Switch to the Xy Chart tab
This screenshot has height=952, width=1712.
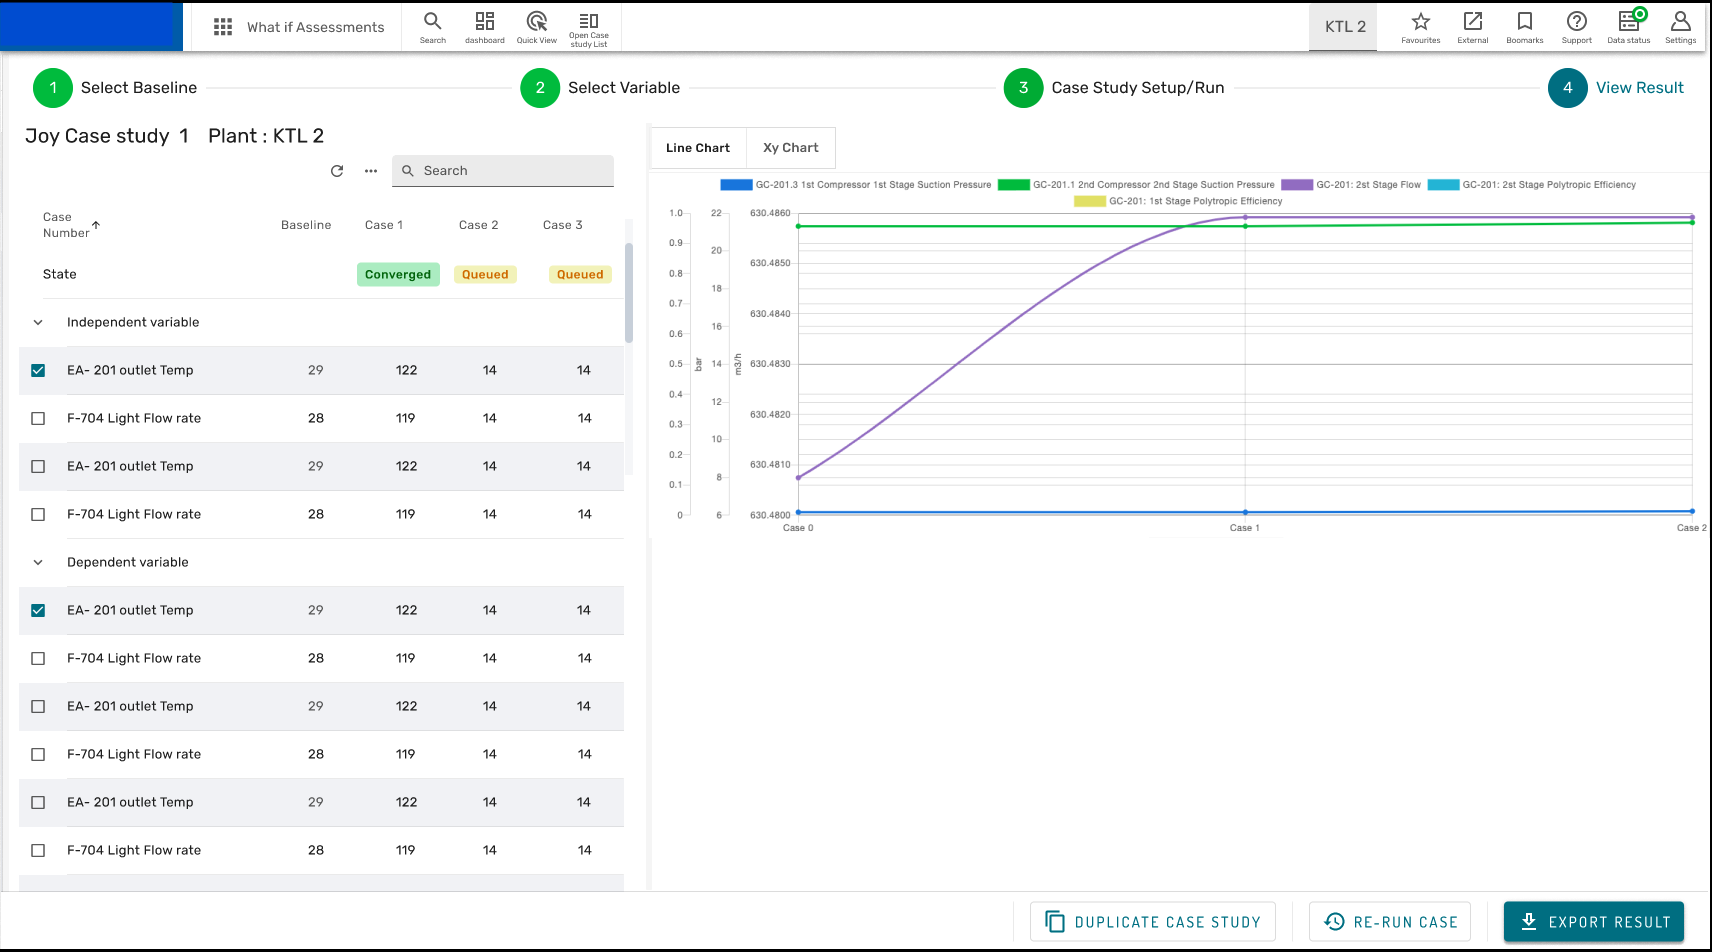[x=790, y=148]
